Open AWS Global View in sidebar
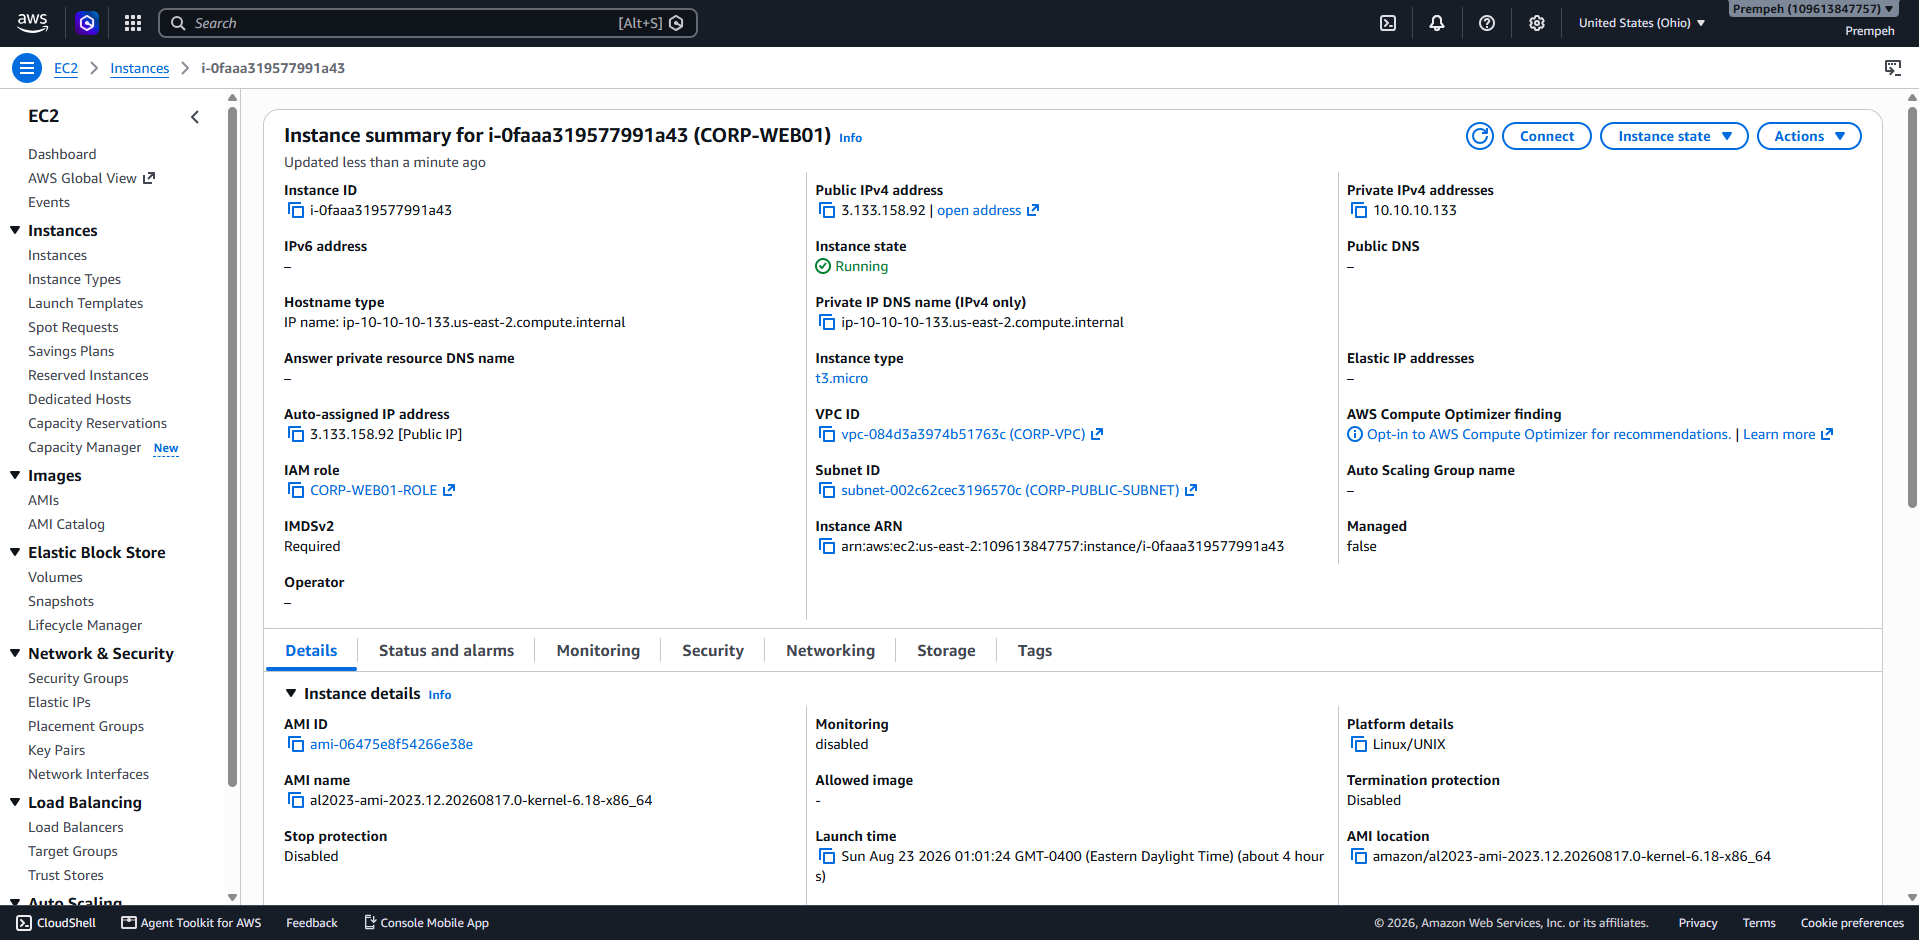 pyautogui.click(x=91, y=178)
